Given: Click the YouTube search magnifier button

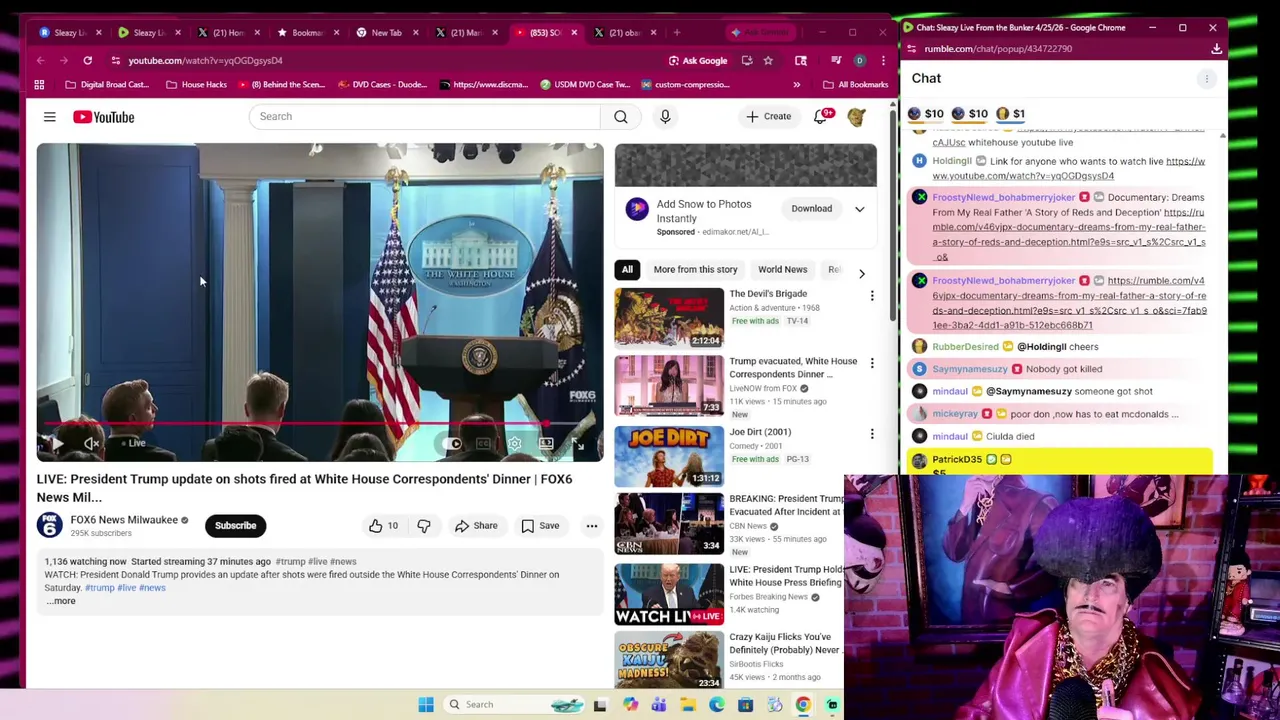Looking at the screenshot, I should [621, 117].
